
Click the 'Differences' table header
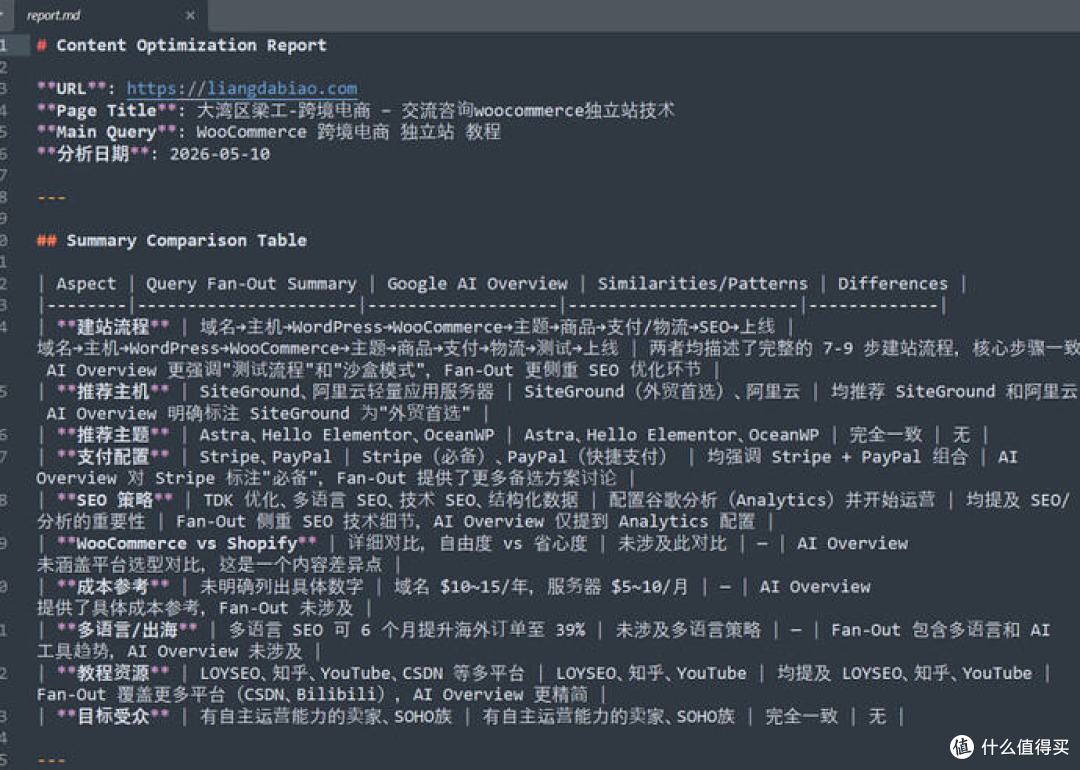tap(893, 284)
